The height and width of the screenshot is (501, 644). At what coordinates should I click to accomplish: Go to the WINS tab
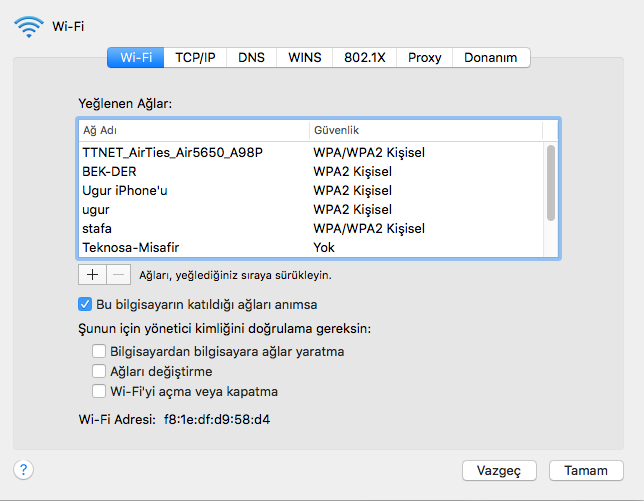tap(304, 57)
